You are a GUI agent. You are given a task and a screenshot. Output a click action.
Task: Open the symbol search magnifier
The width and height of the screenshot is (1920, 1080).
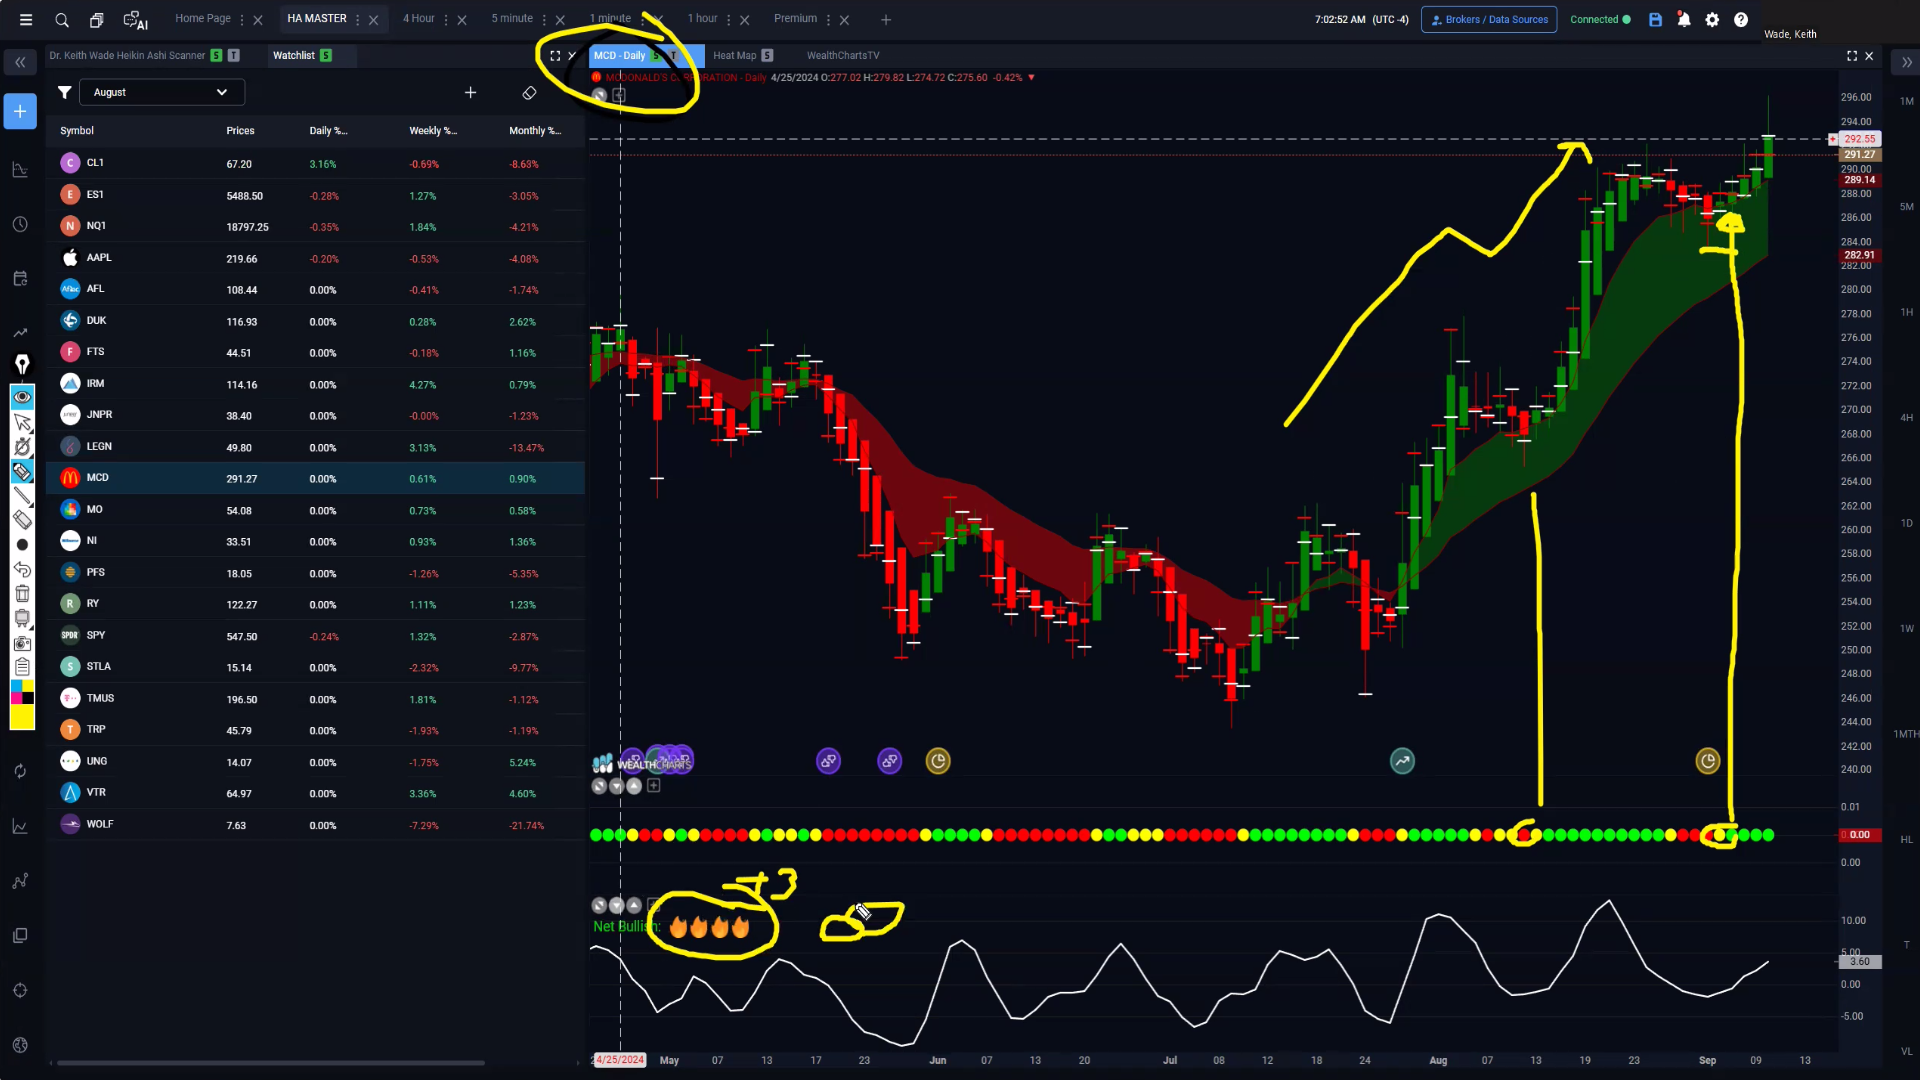coord(62,19)
